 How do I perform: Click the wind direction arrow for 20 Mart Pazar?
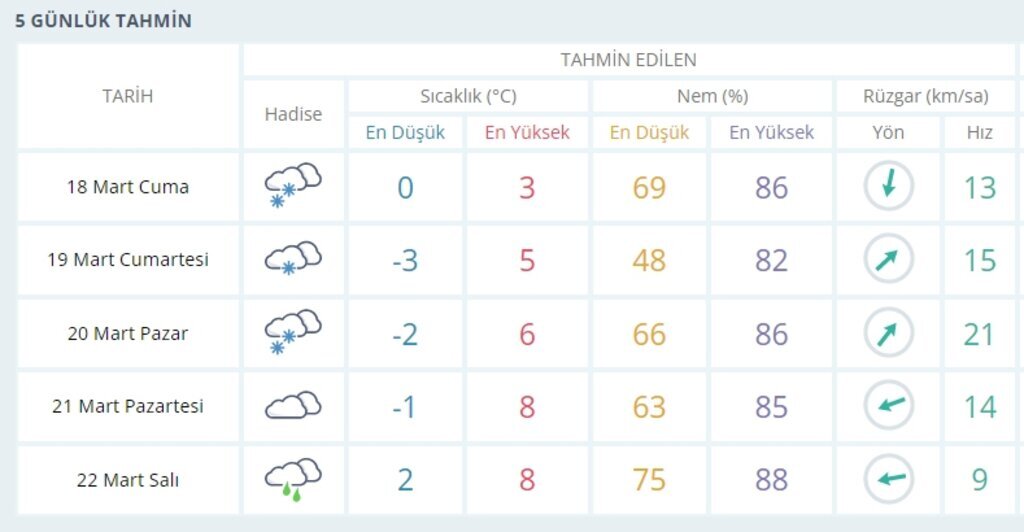click(887, 333)
